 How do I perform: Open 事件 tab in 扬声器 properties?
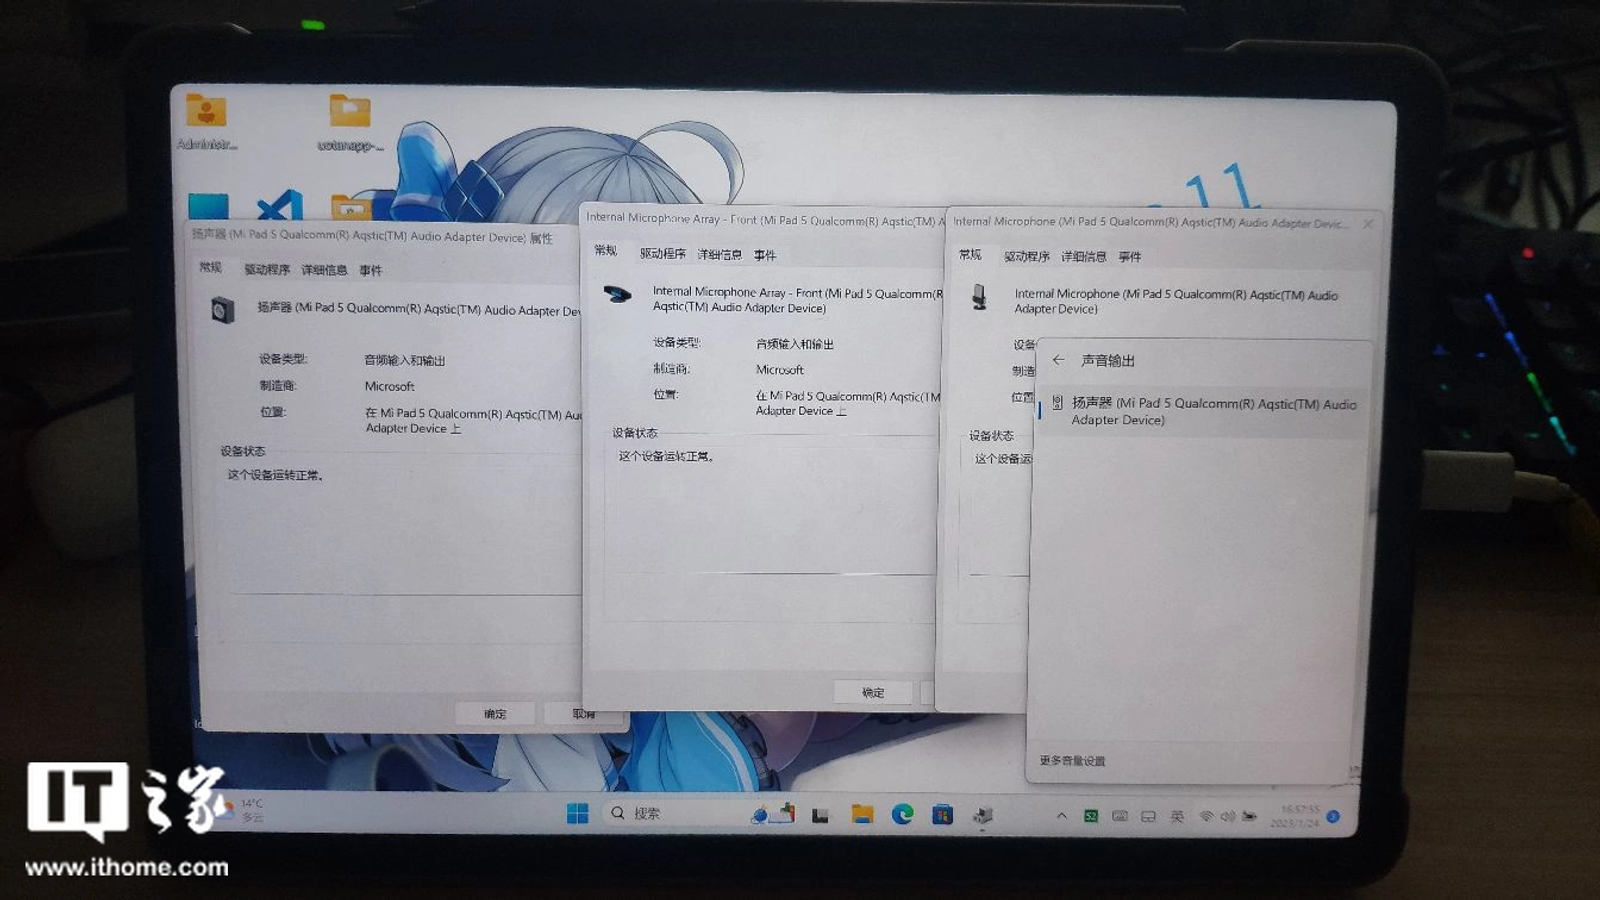pos(370,270)
